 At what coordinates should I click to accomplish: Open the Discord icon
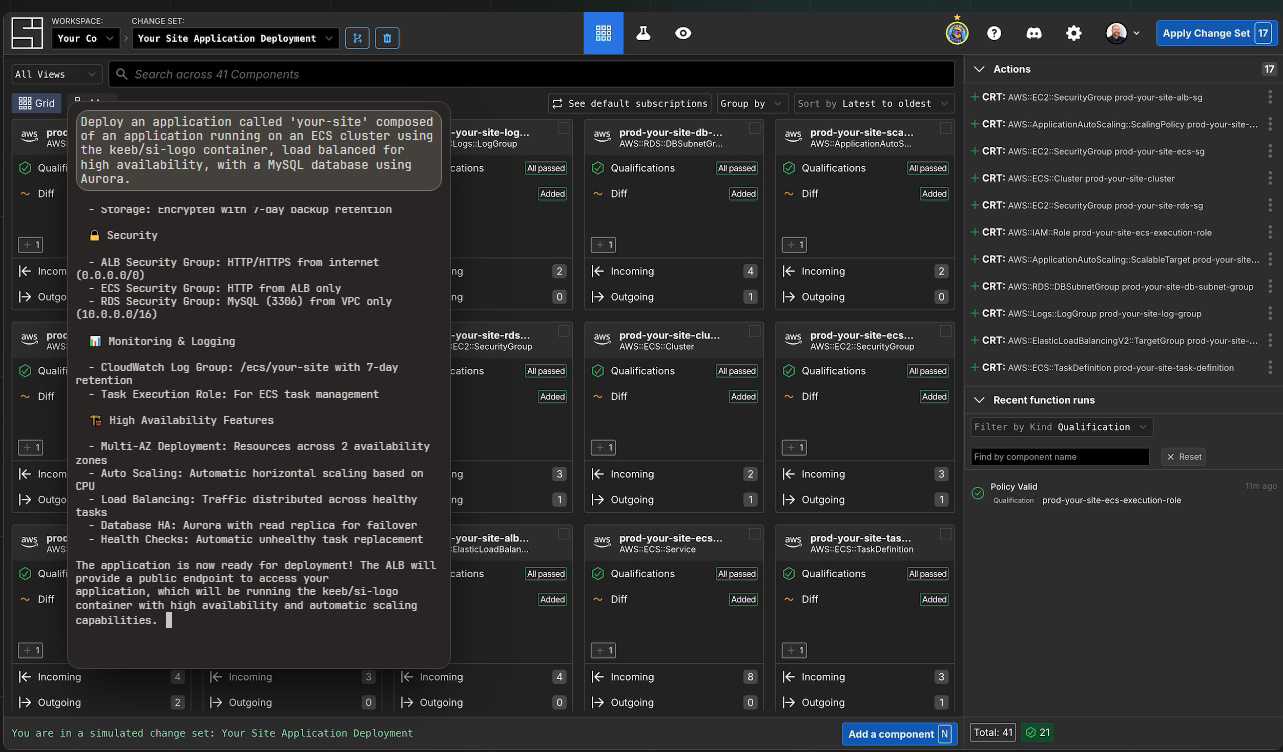[1034, 33]
